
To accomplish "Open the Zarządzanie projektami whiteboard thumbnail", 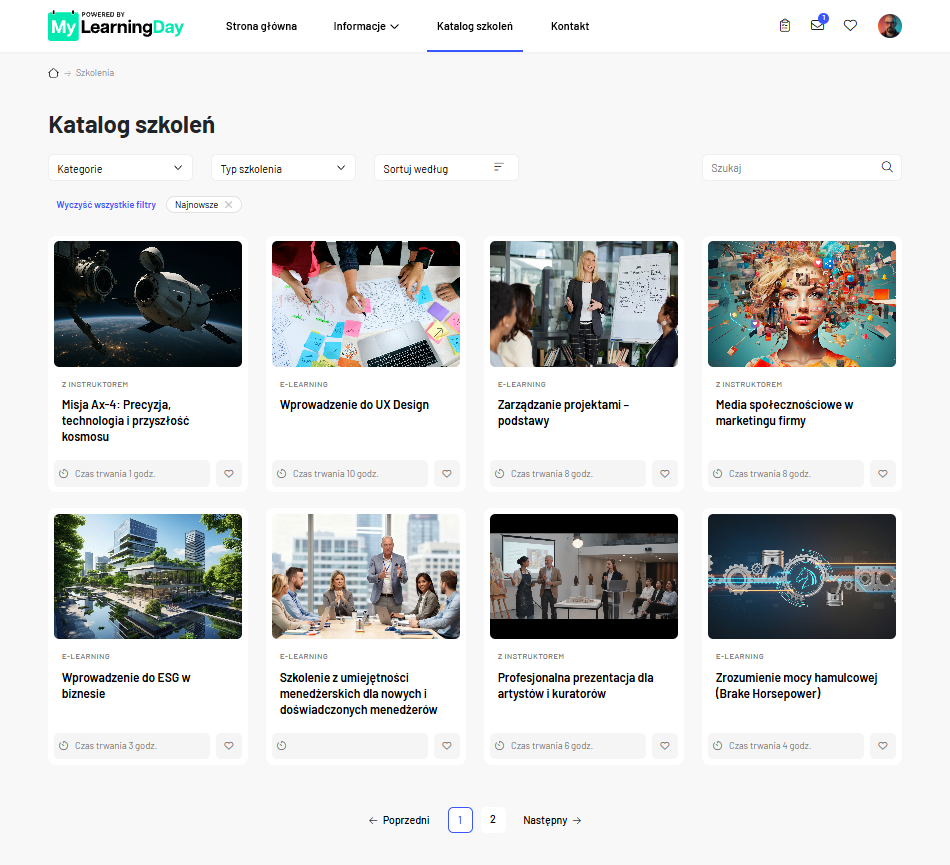I will click(583, 303).
